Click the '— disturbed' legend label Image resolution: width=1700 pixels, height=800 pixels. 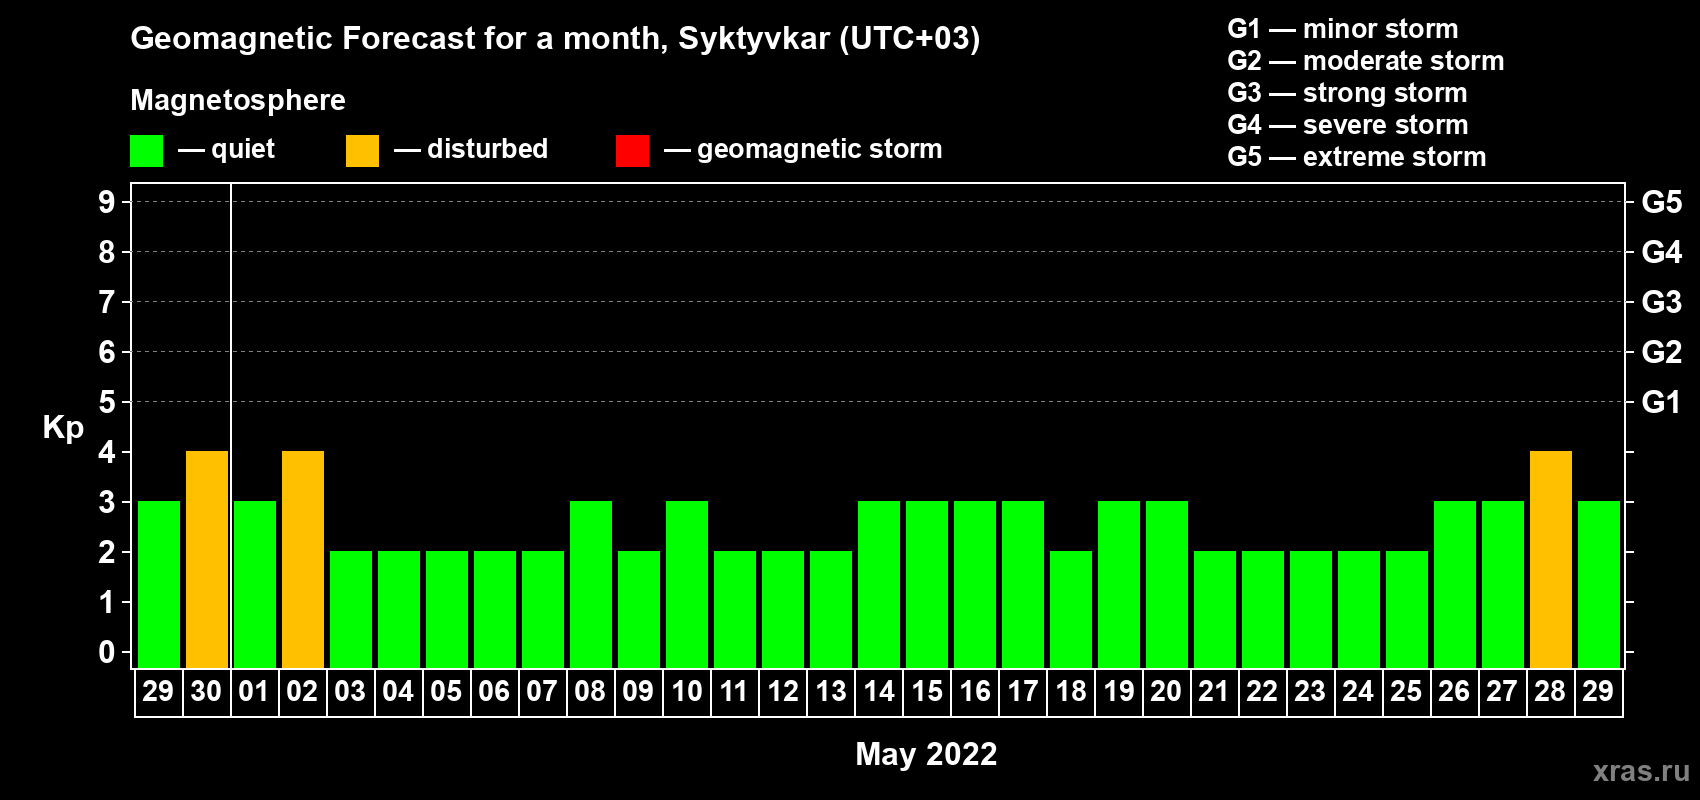(x=471, y=149)
